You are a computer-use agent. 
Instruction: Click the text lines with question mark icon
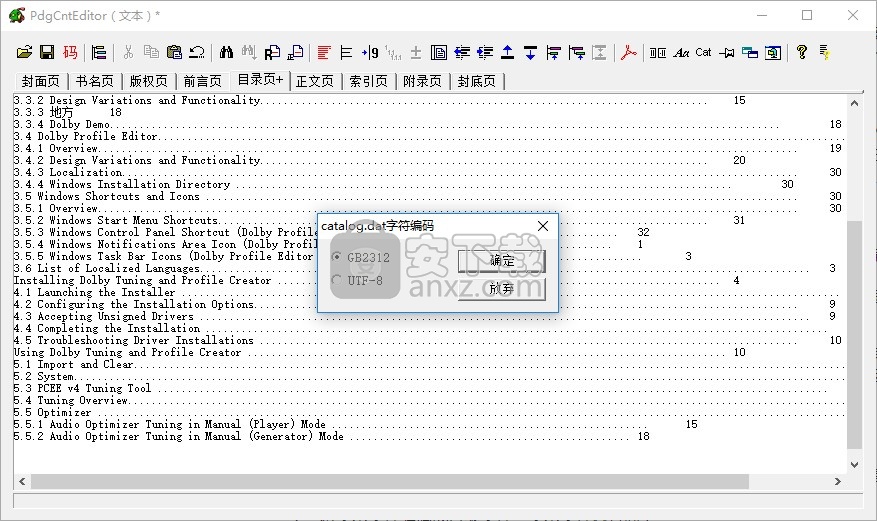(824, 53)
